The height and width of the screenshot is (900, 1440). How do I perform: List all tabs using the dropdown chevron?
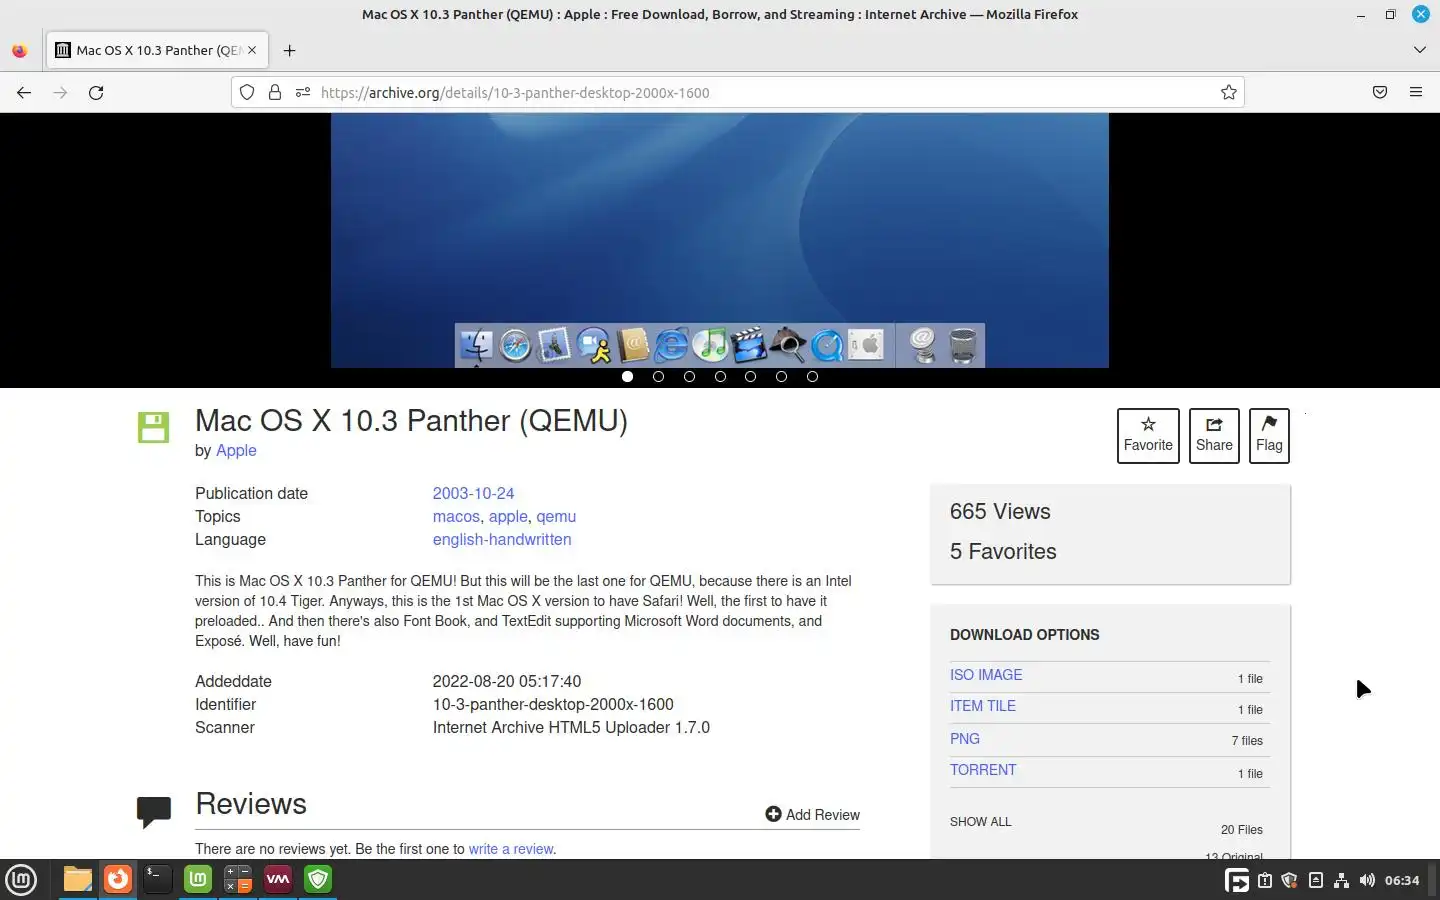click(x=1419, y=50)
